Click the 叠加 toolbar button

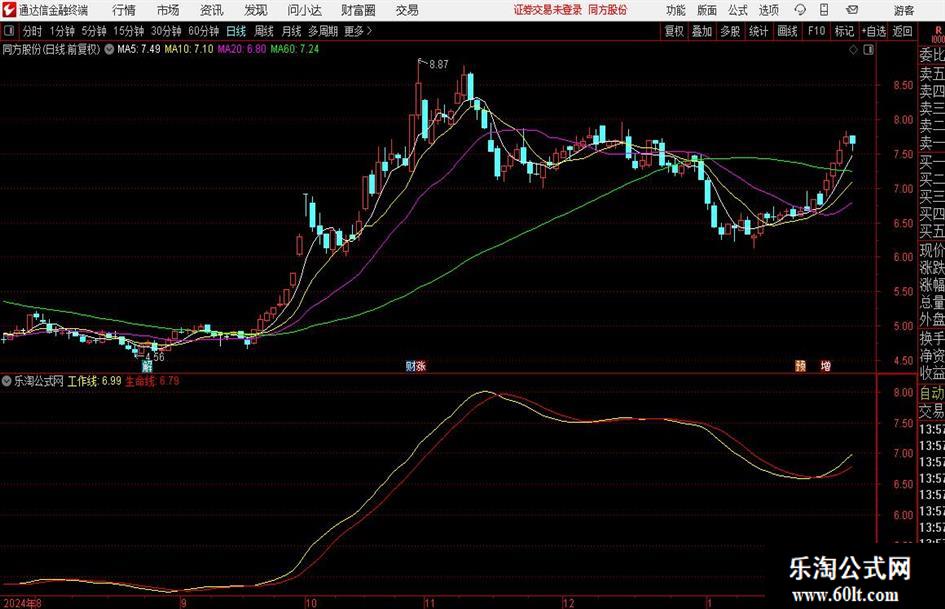[x=702, y=31]
